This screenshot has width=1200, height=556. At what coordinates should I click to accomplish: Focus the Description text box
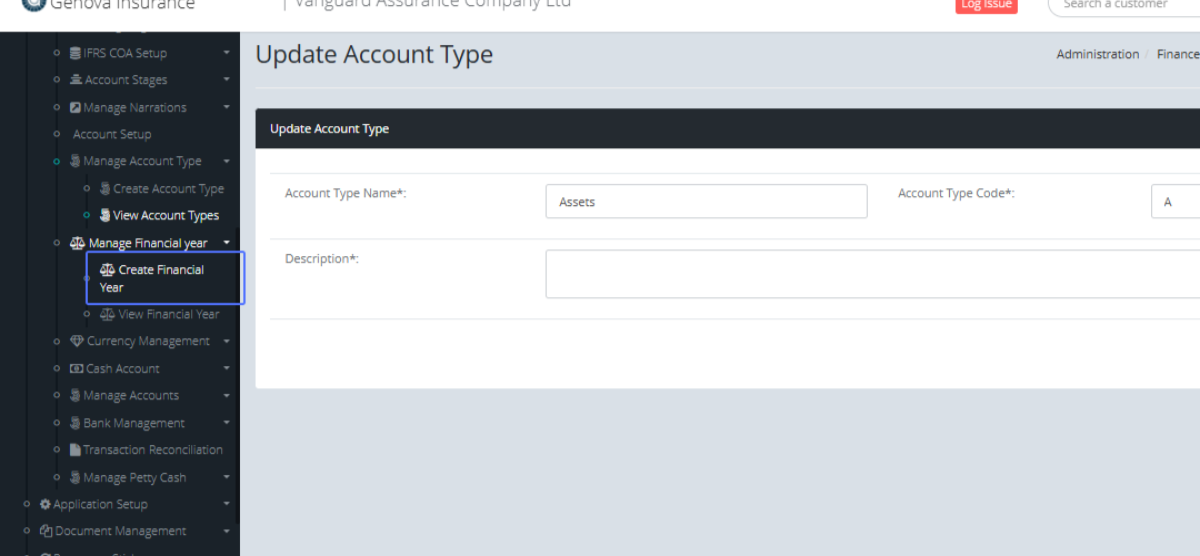click(x=870, y=274)
